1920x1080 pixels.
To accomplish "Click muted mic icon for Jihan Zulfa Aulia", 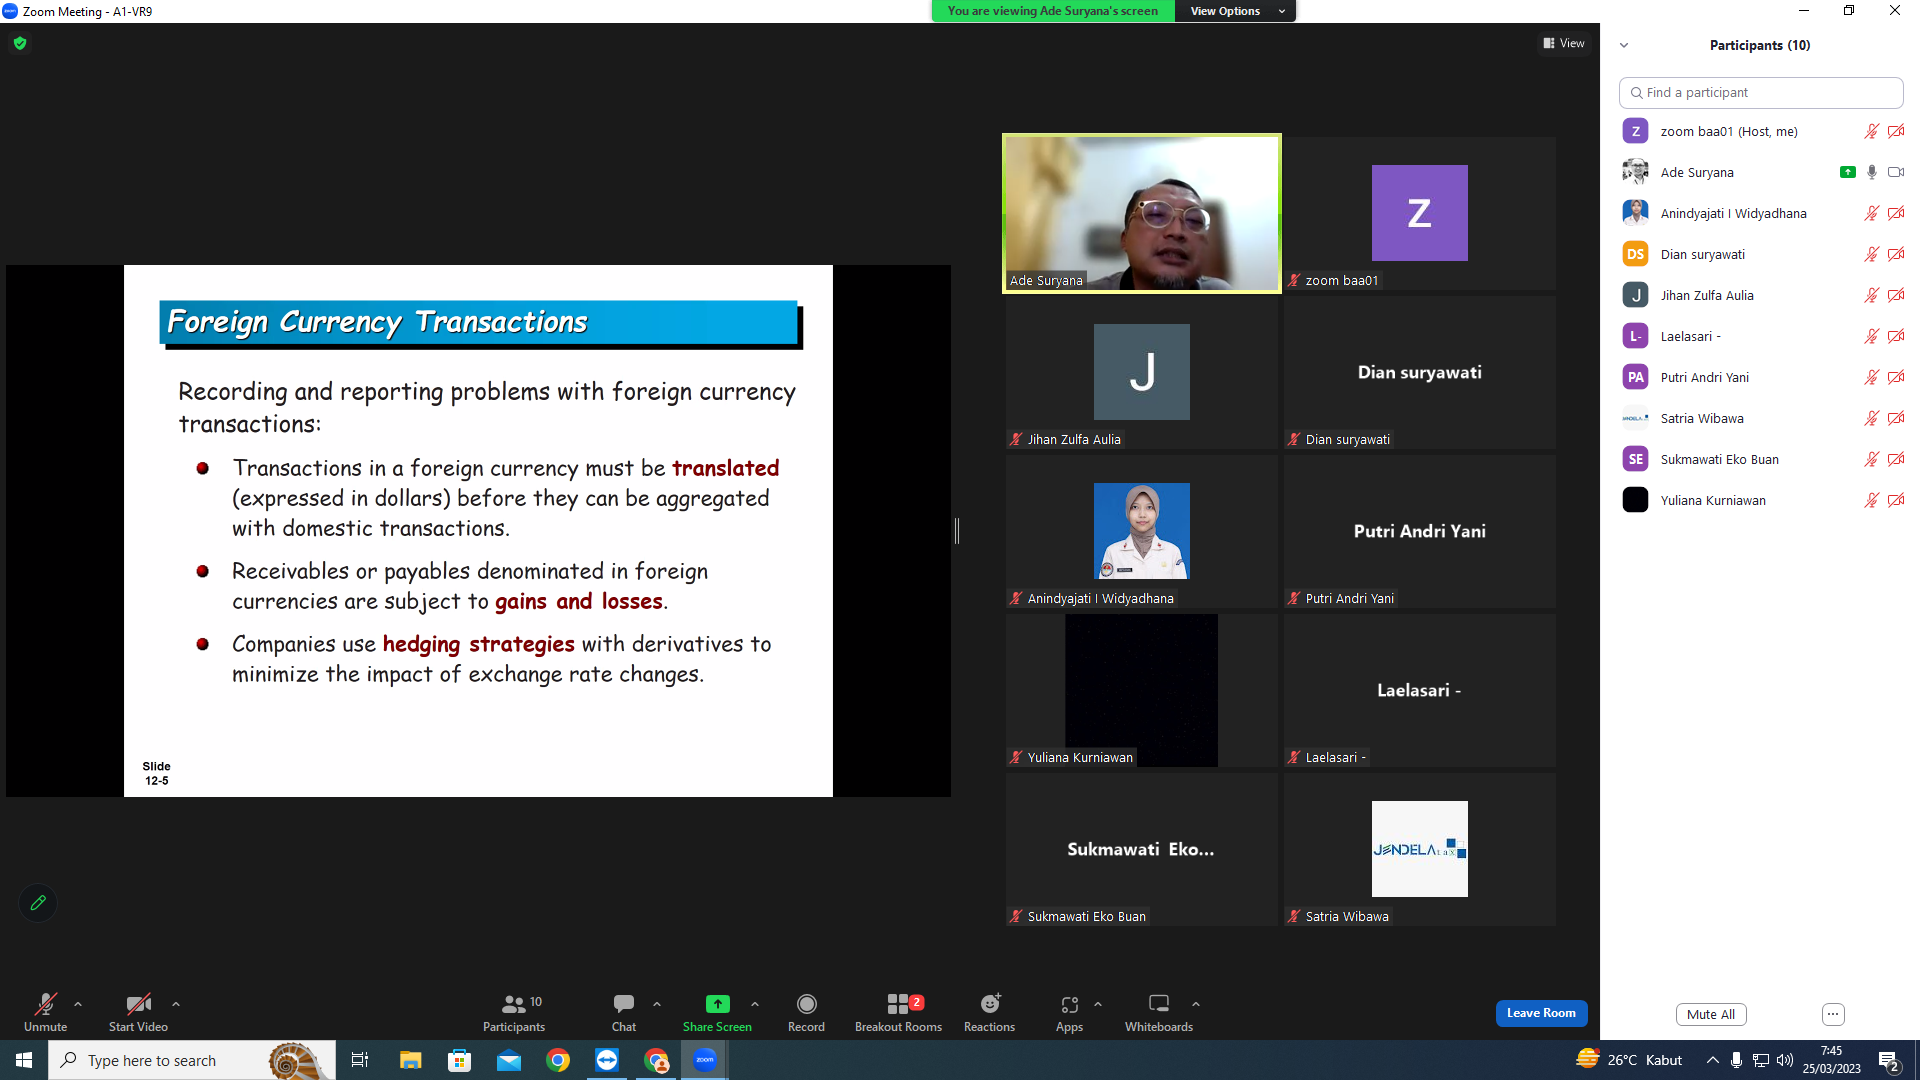I will [x=1871, y=295].
